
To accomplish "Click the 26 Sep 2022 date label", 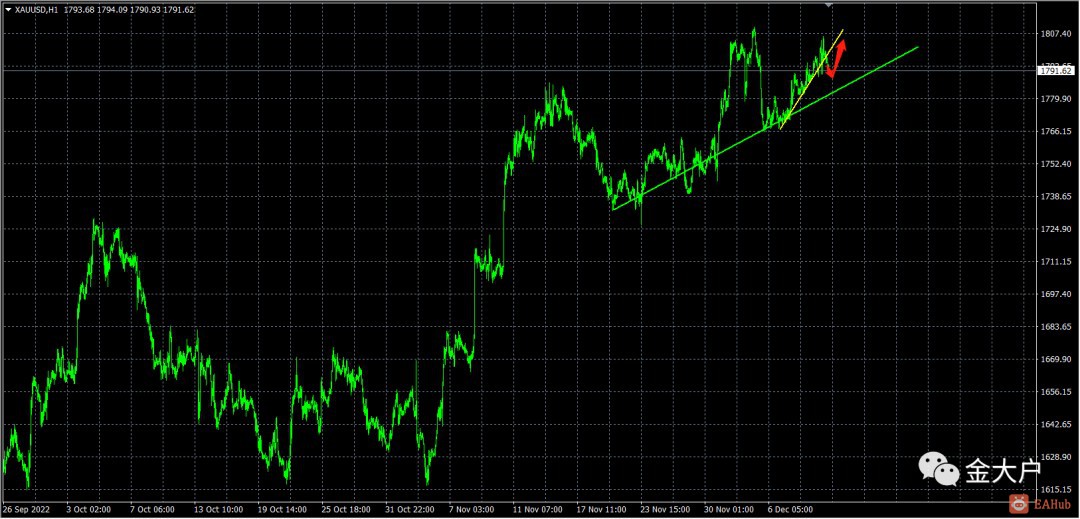I will coord(25,509).
